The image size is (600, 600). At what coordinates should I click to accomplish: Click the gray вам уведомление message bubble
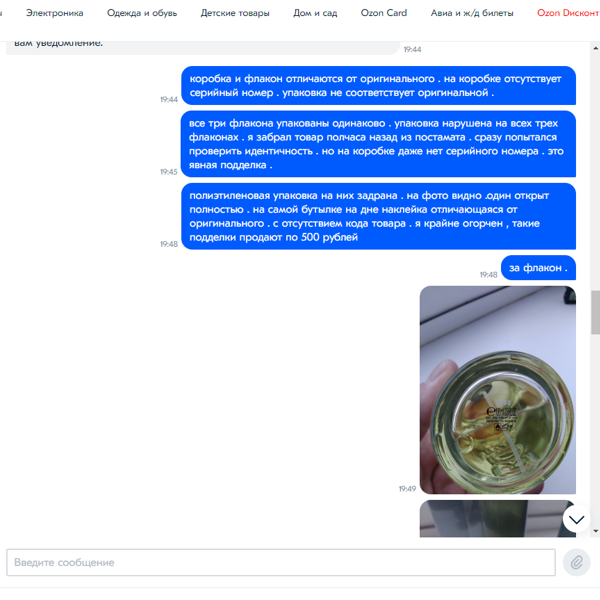[203, 47]
